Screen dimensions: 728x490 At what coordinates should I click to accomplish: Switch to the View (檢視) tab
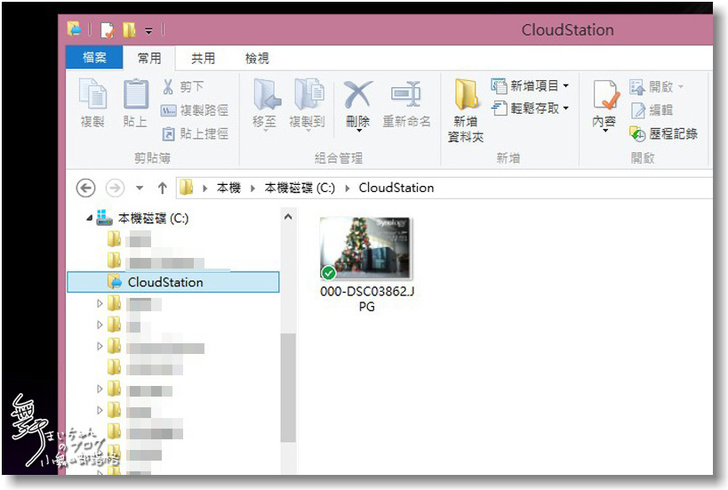coord(257,58)
